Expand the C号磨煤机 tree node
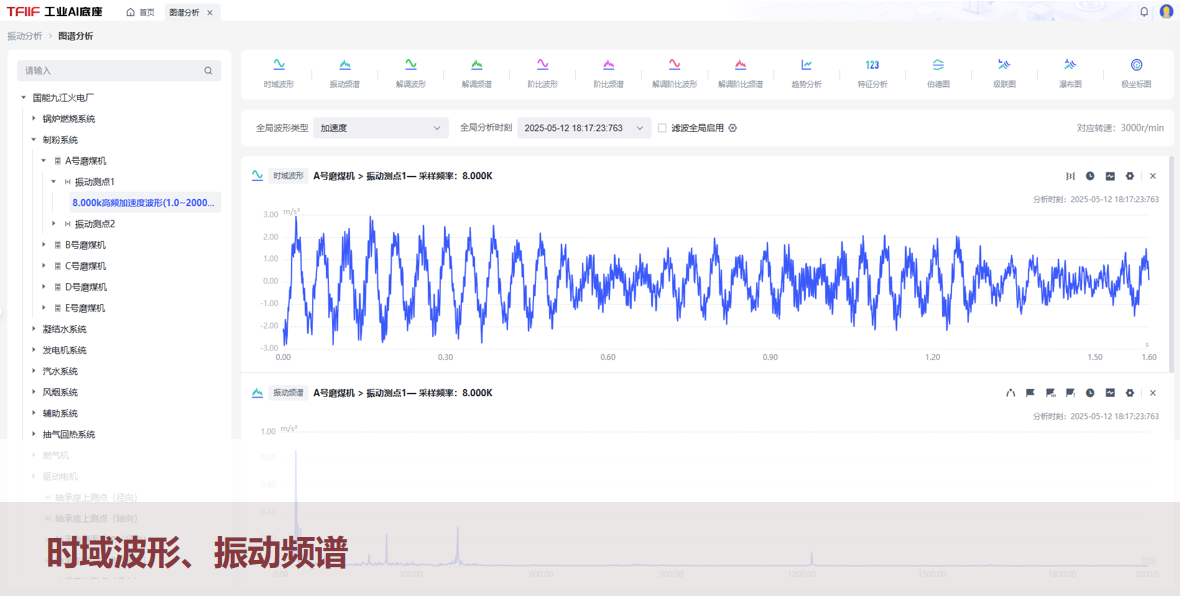1180x596 pixels. pos(44,266)
